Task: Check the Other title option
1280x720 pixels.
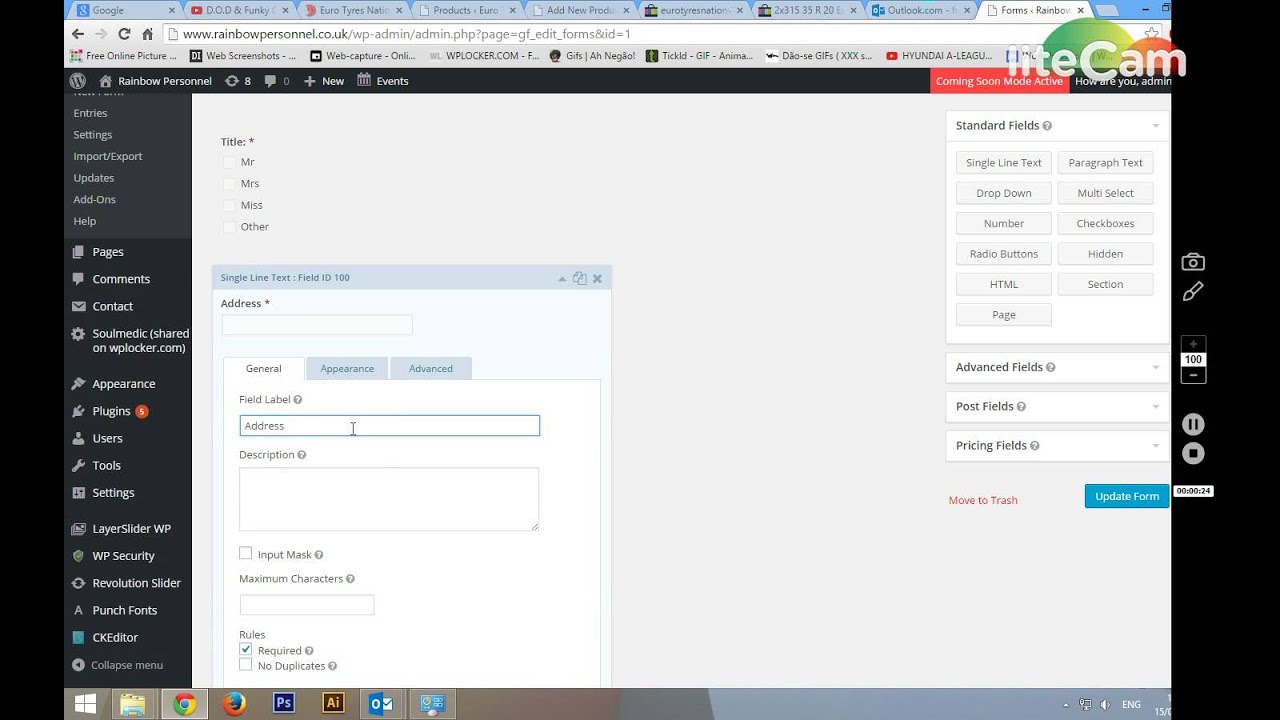Action: pos(229,227)
